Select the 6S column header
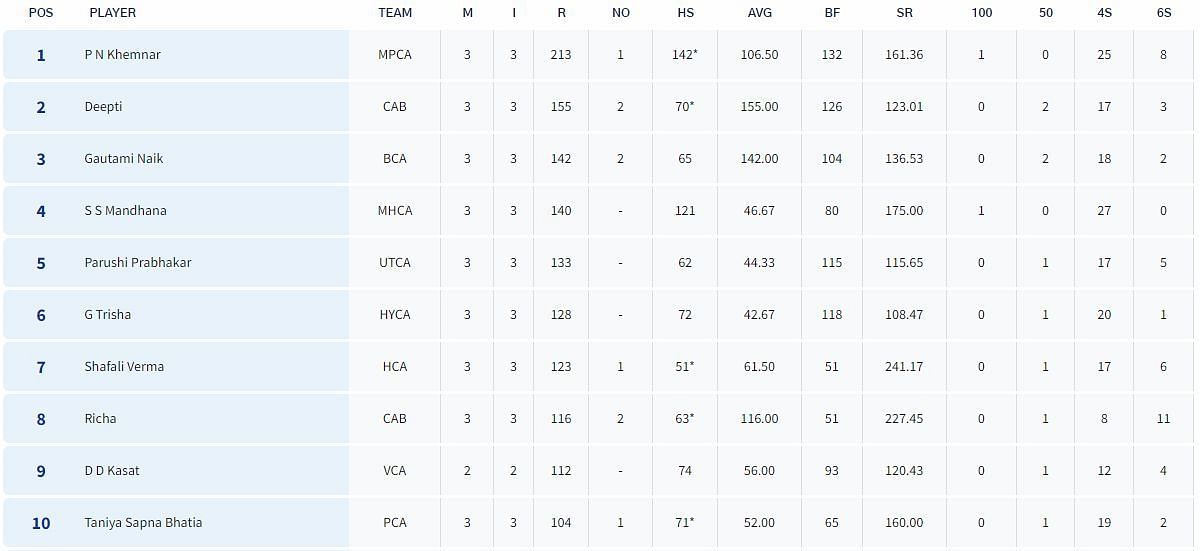1200x551 pixels. 1163,13
